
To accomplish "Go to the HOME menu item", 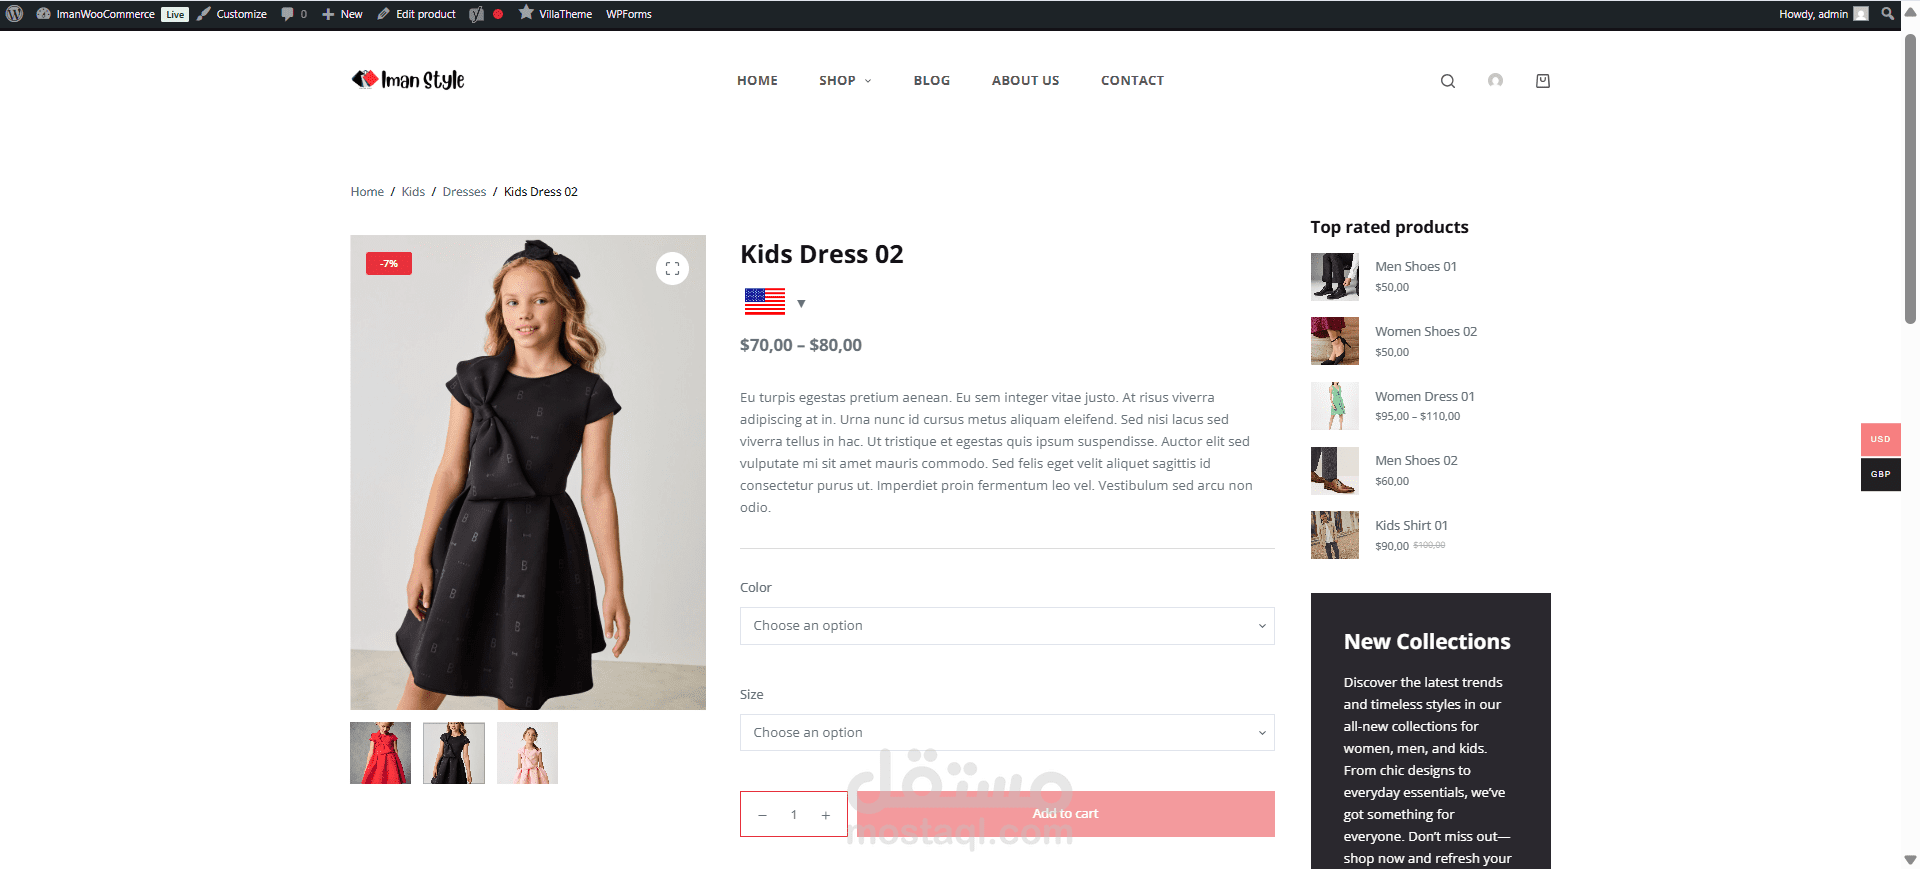I will (757, 81).
